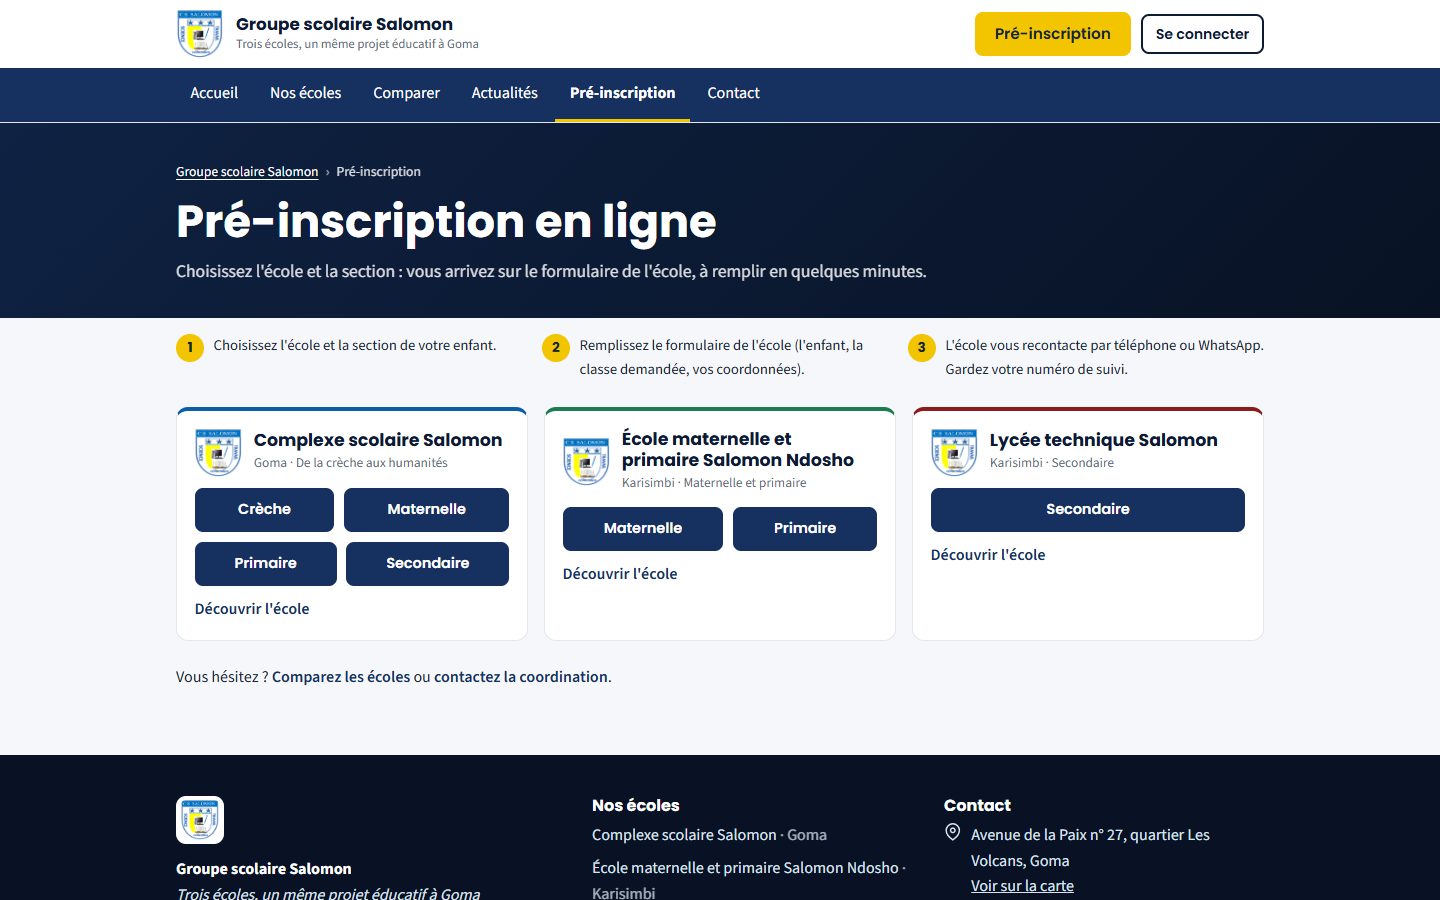
Task: Click the Pré-inscription en ligne heading
Action: click(x=446, y=222)
